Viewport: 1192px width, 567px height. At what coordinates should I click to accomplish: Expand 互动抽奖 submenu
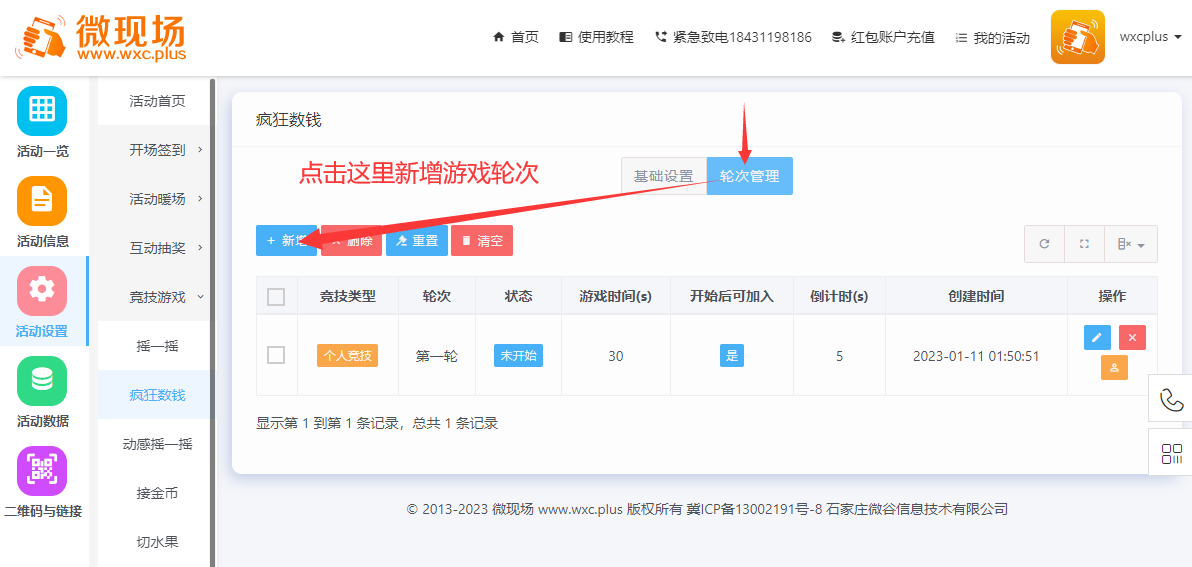pyautogui.click(x=157, y=248)
